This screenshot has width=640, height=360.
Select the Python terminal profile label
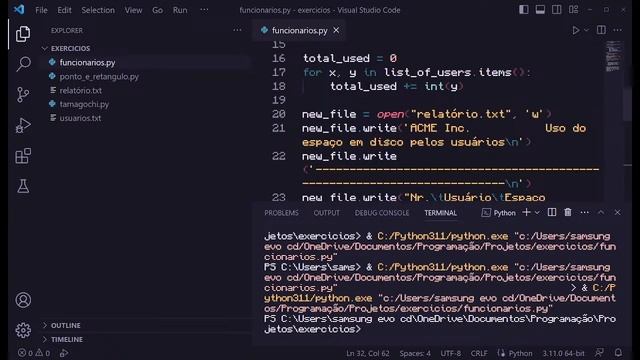tap(499, 213)
